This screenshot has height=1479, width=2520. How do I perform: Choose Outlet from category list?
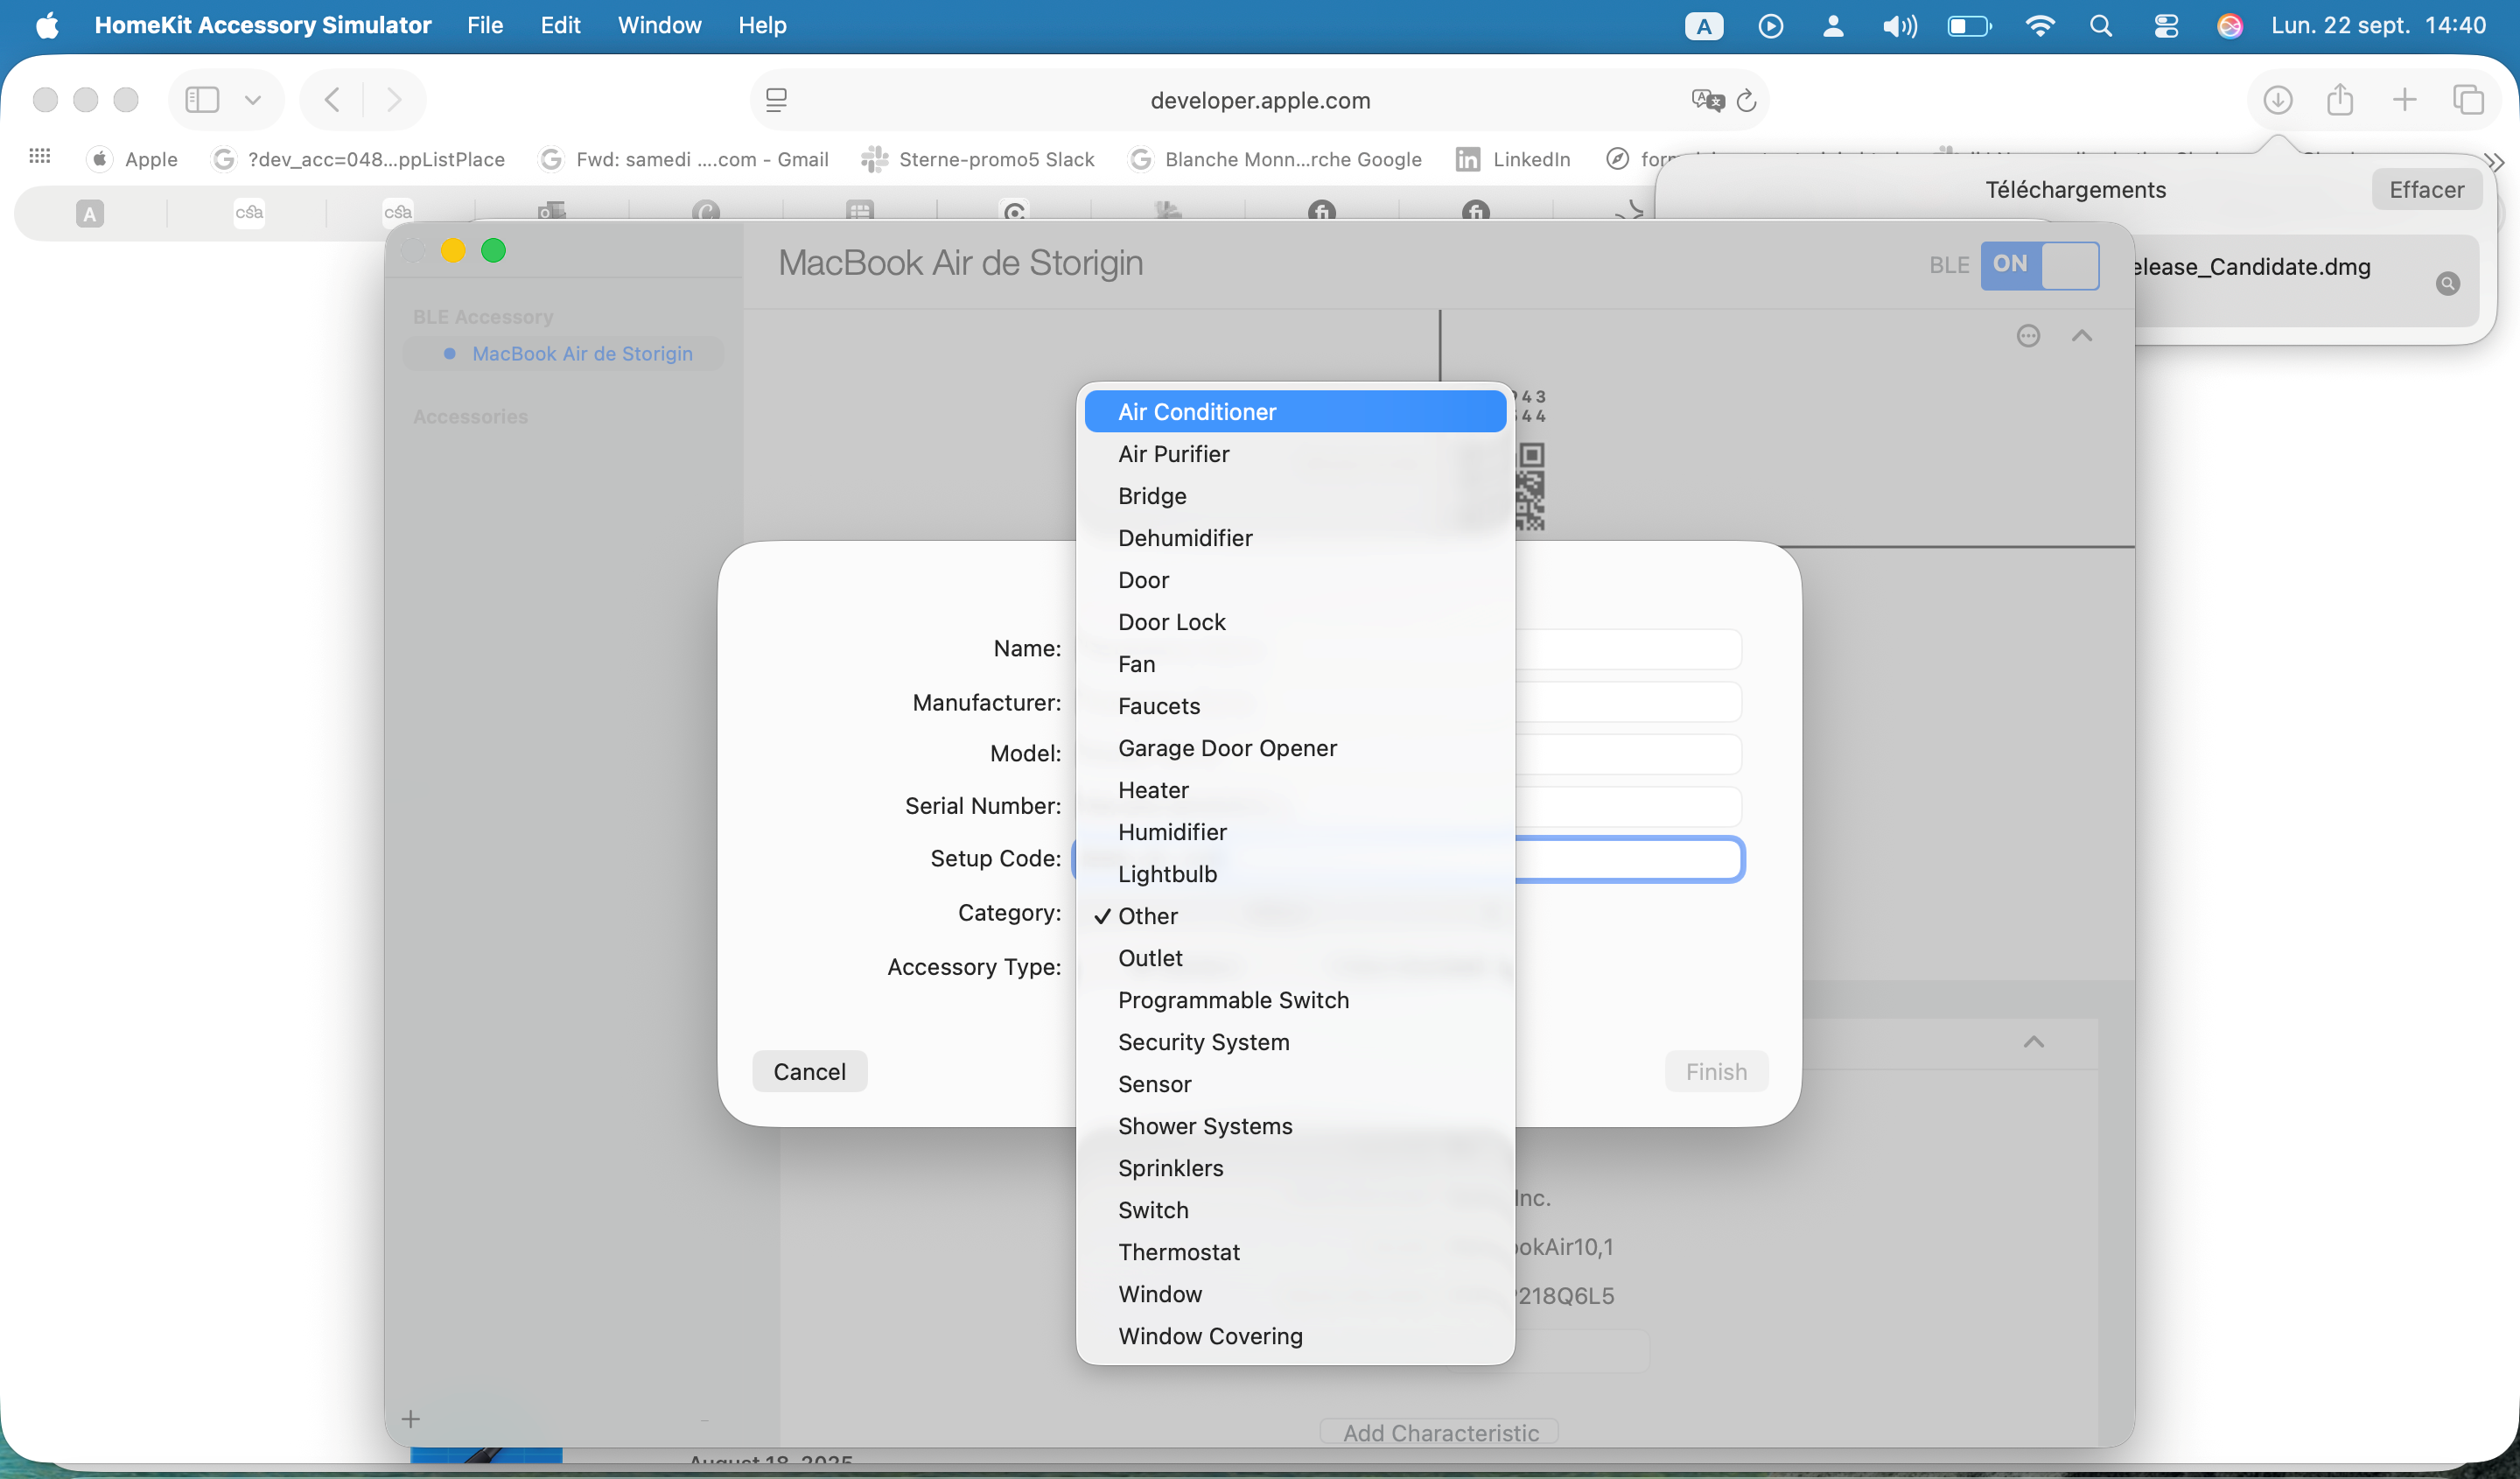[1295, 958]
